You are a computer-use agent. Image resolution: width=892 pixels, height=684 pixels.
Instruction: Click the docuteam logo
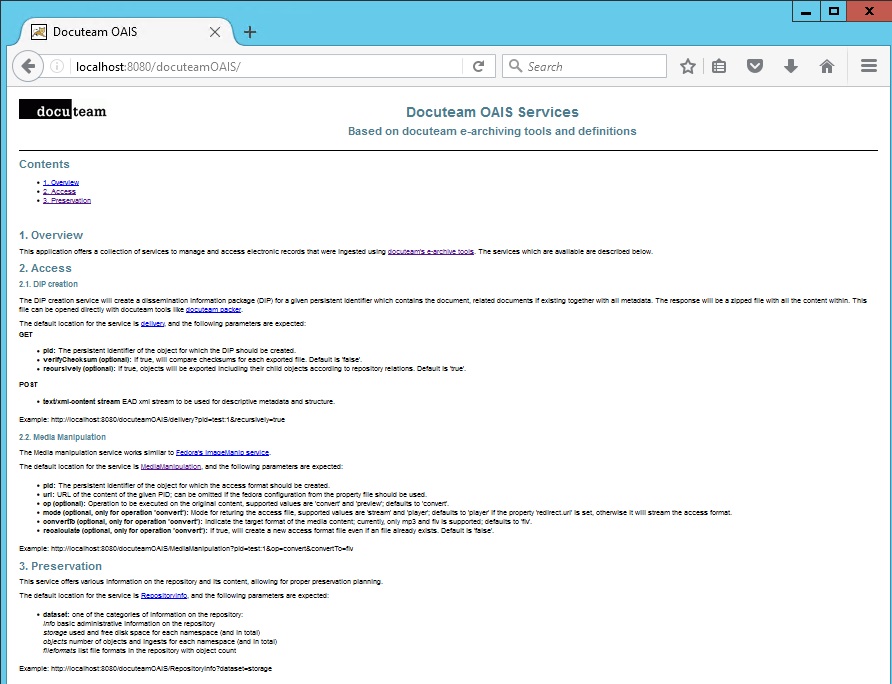pyautogui.click(x=63, y=110)
